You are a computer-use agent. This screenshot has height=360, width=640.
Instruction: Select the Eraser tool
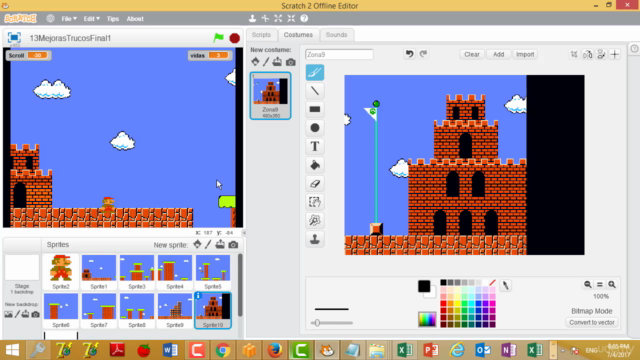(315, 184)
